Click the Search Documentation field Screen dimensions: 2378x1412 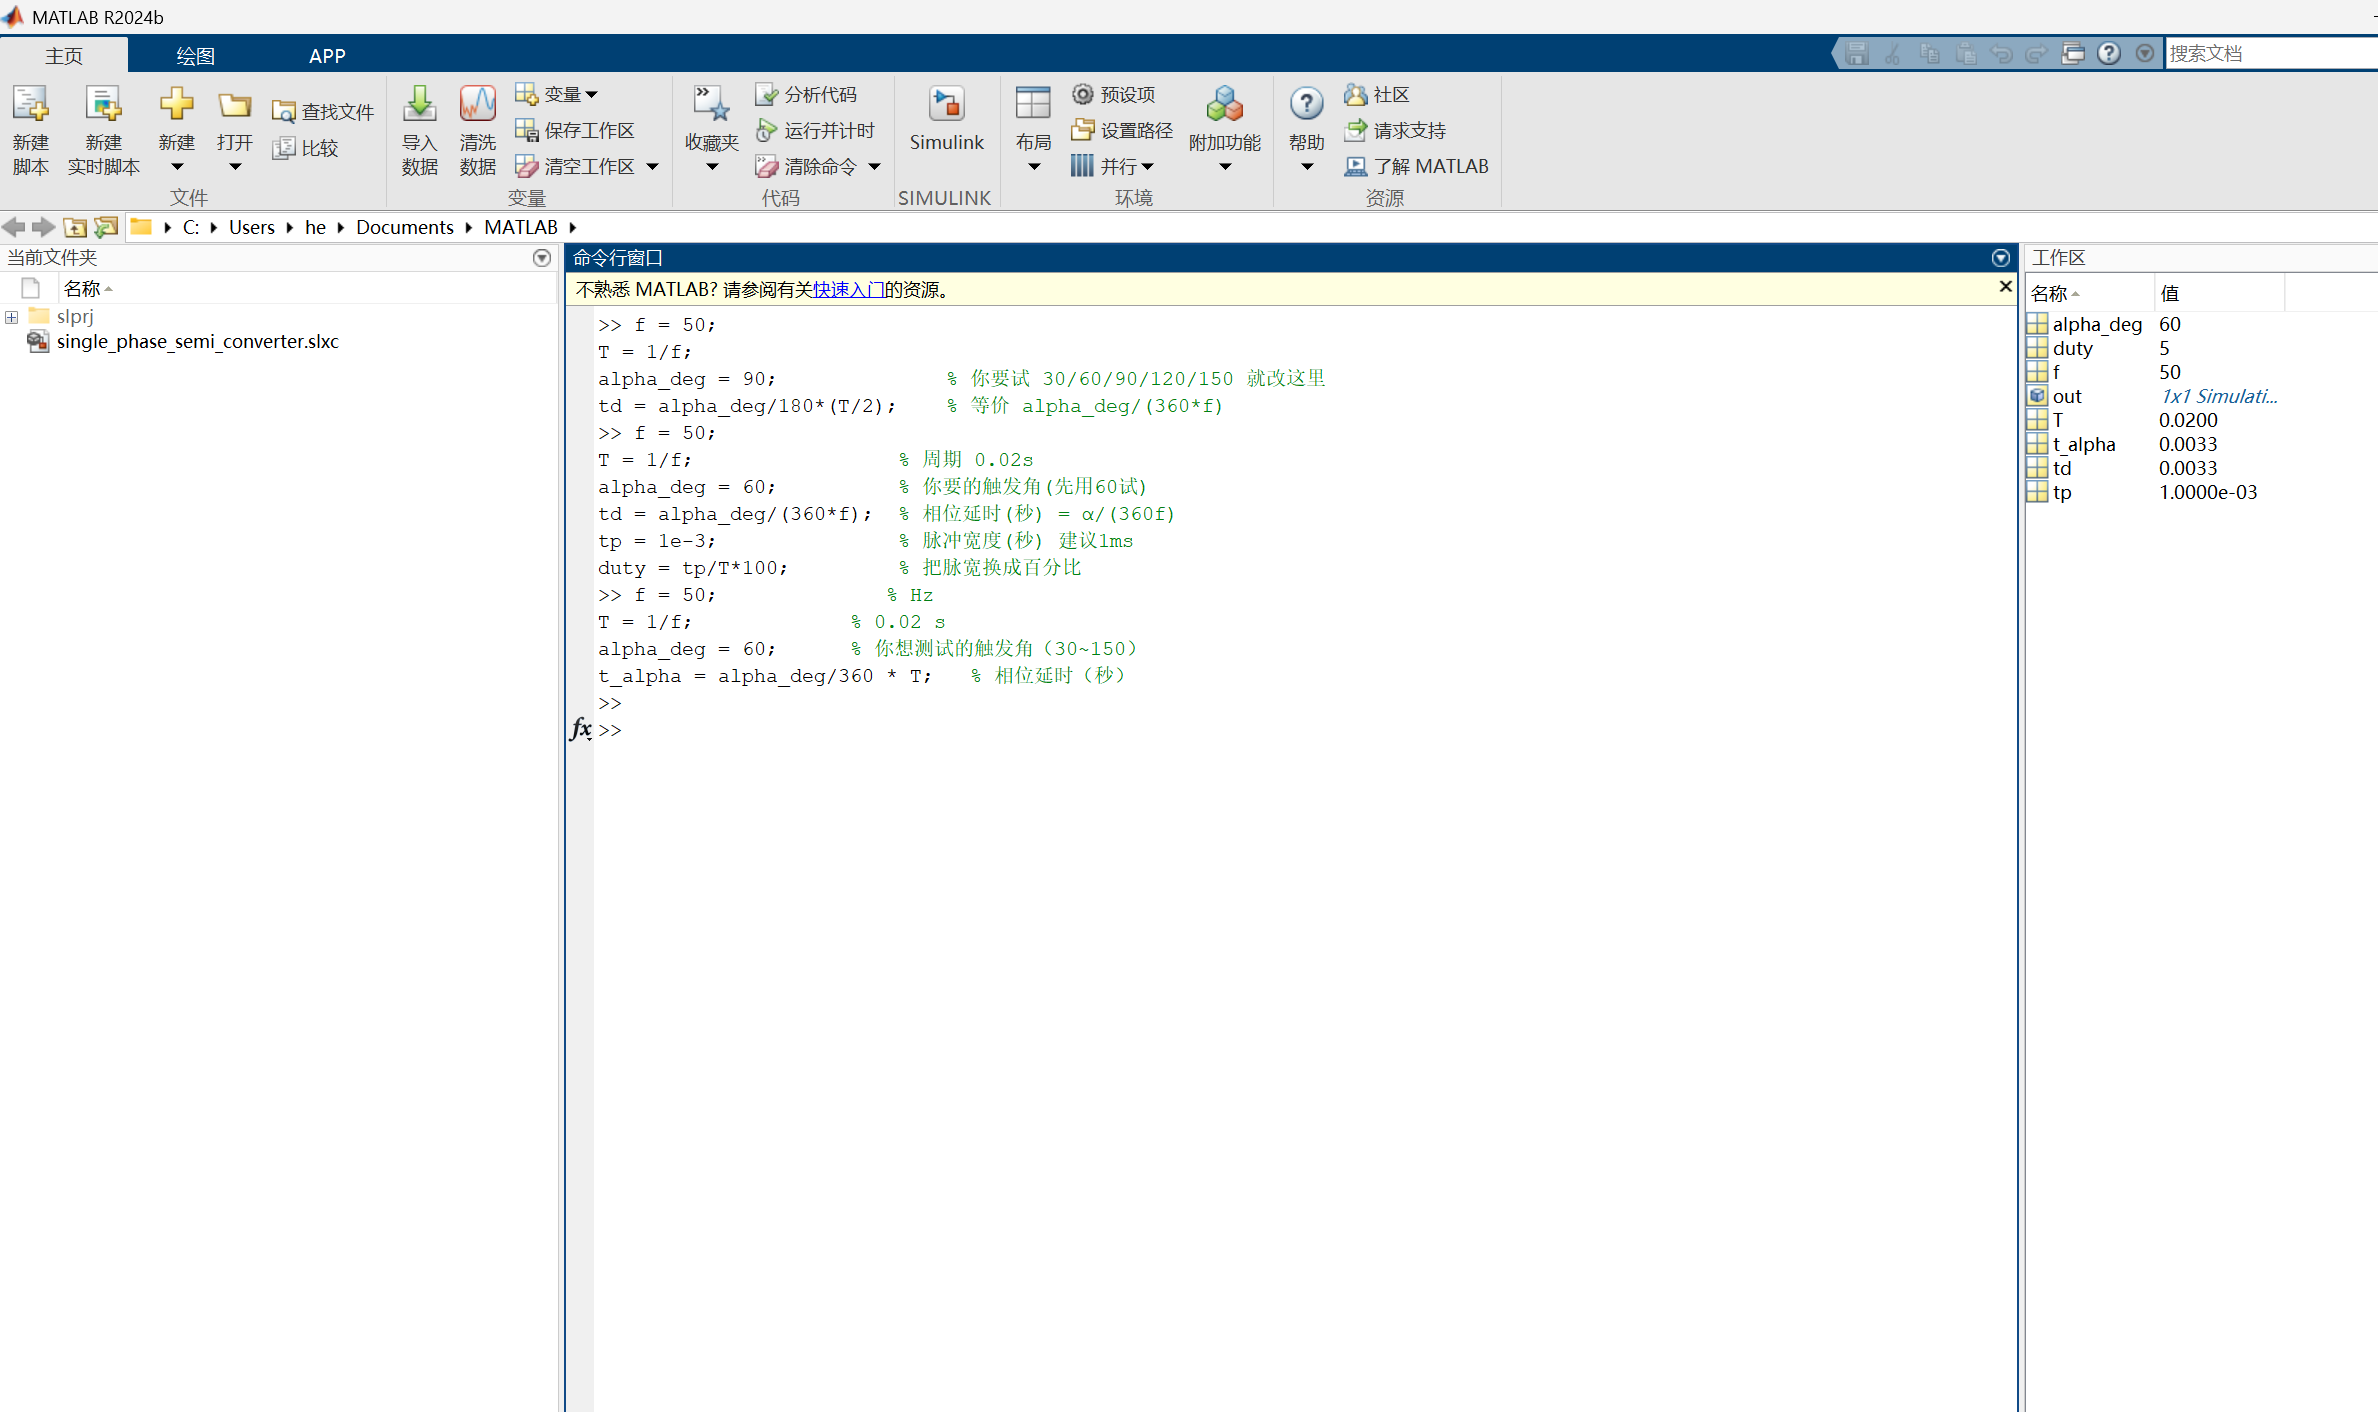coord(2268,53)
